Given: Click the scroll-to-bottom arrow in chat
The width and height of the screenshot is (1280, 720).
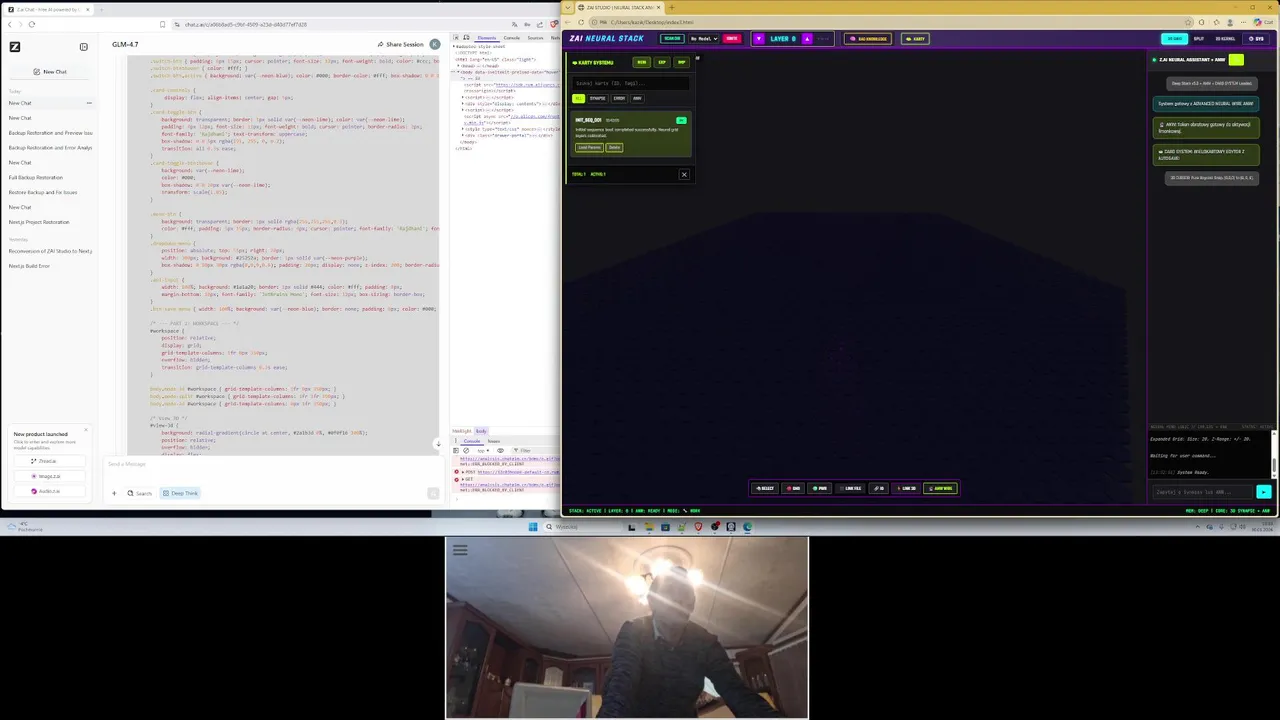Looking at the screenshot, I should tap(437, 444).
